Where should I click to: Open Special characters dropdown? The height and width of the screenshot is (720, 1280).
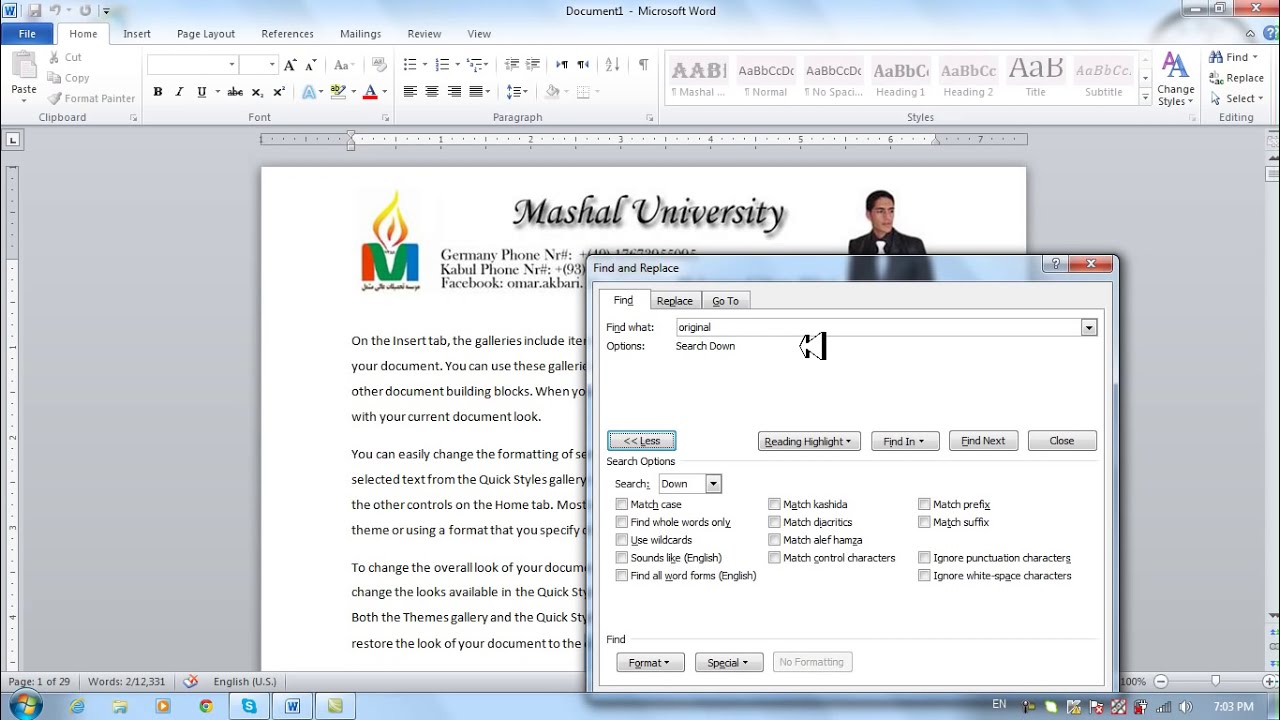[x=728, y=663]
